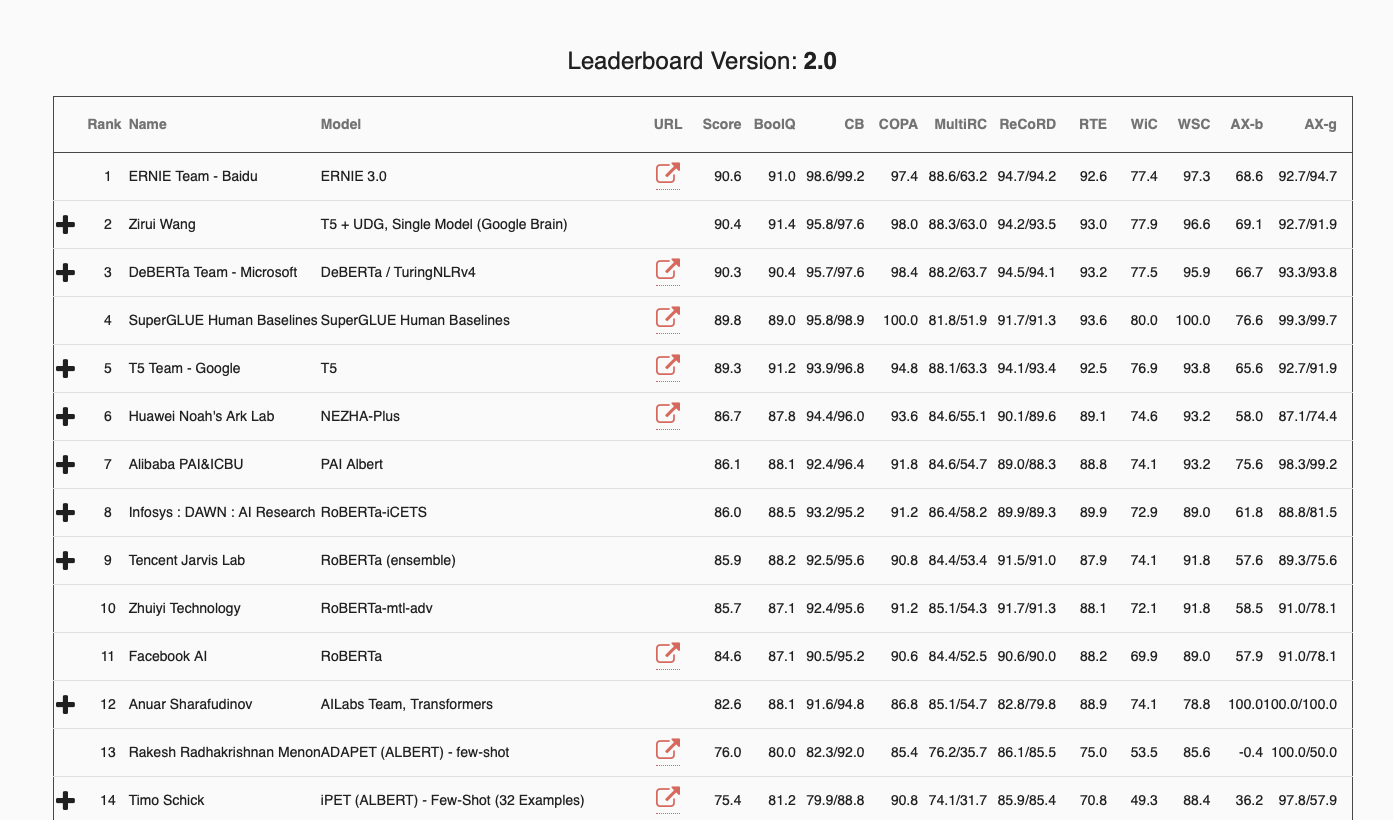Click the Rank column header

coord(104,125)
